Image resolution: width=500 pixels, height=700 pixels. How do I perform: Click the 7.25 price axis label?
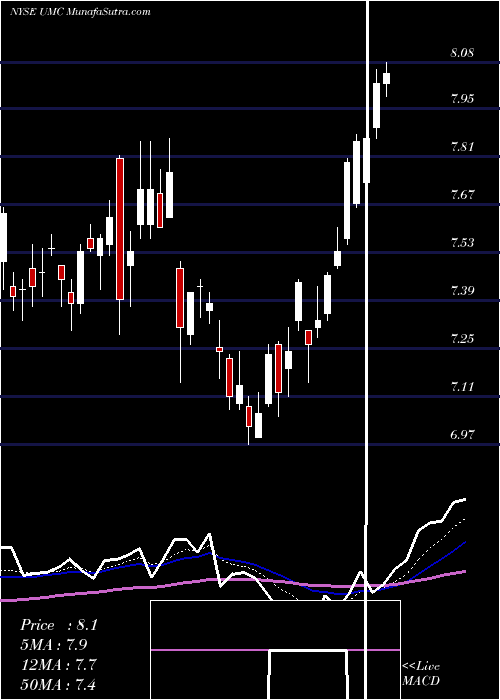point(462,338)
